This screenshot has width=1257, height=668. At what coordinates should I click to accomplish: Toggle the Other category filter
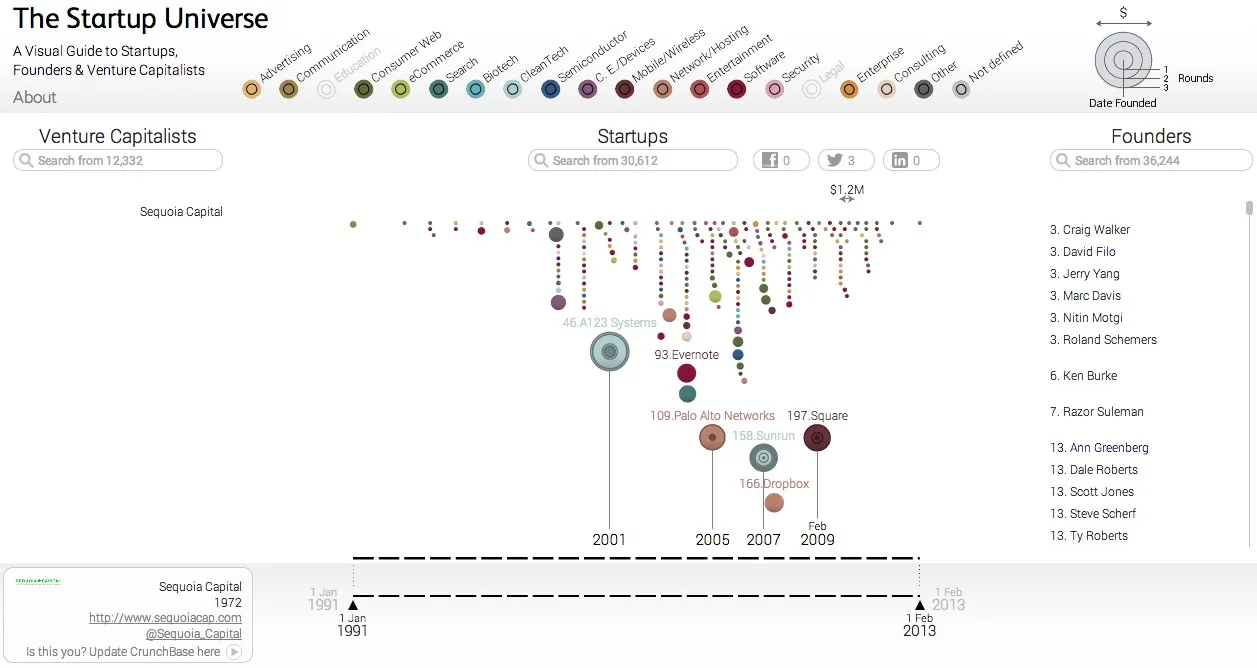(924, 90)
